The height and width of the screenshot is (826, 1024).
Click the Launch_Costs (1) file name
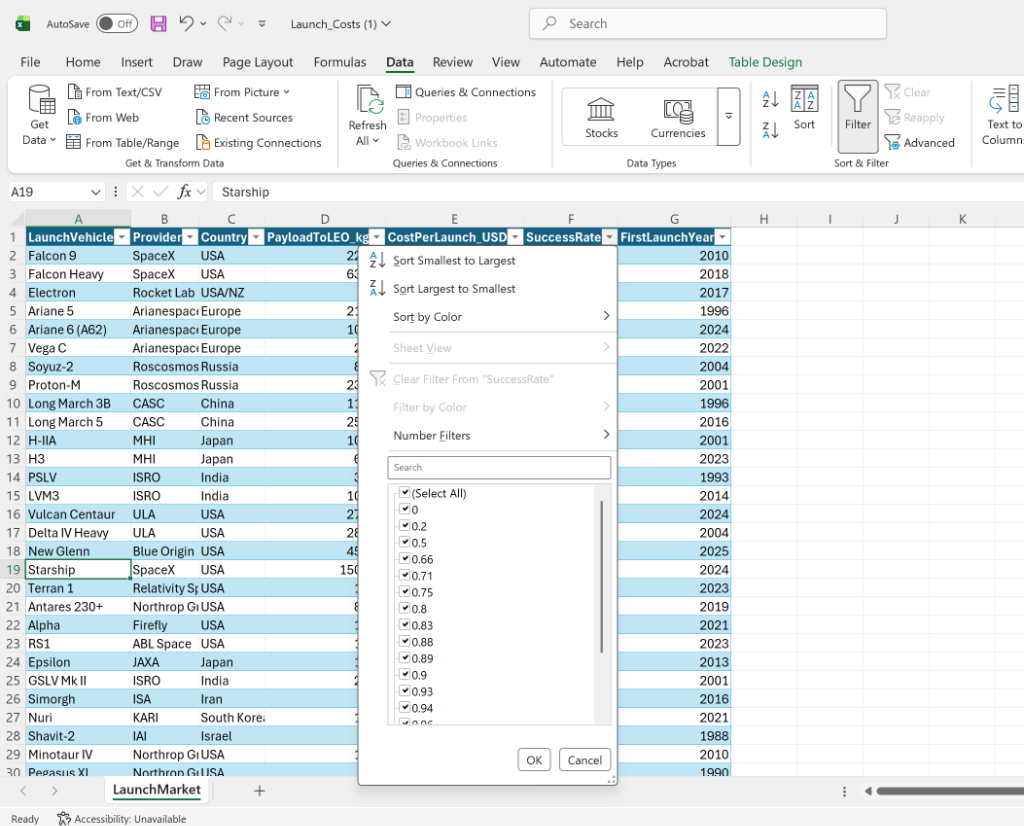pyautogui.click(x=334, y=24)
